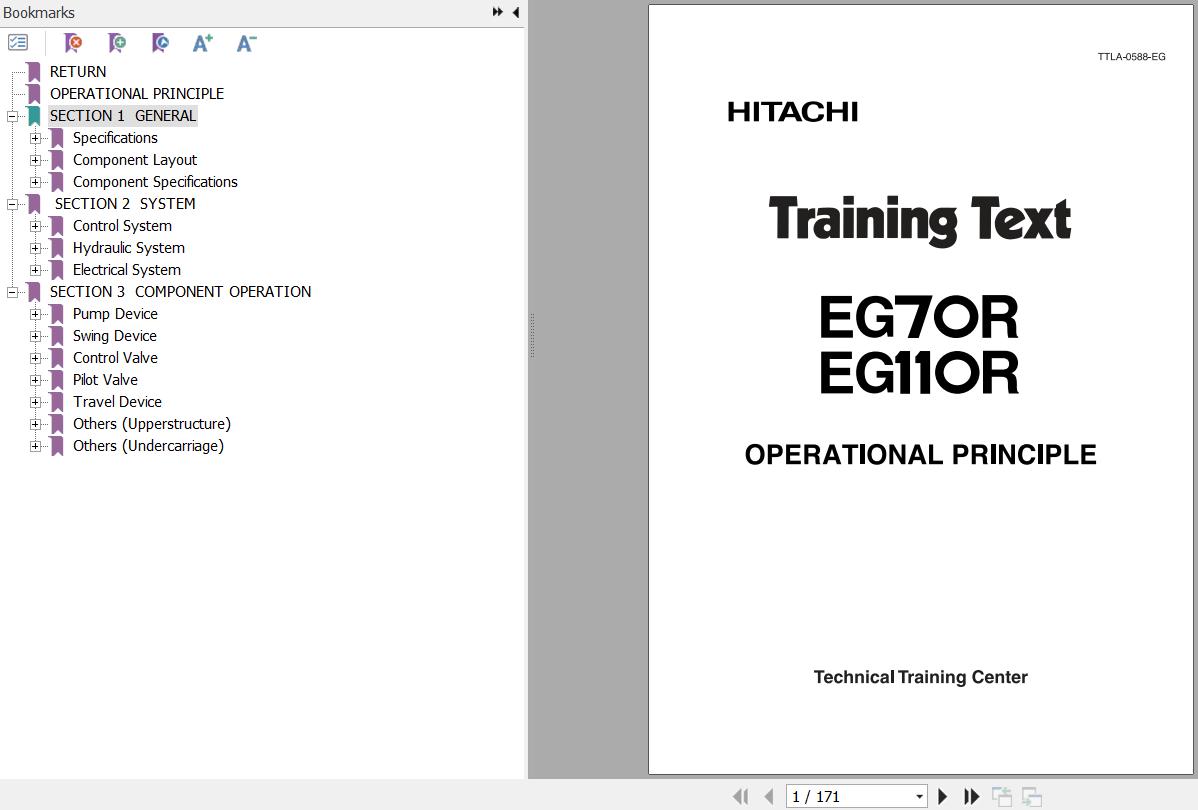Click the add new bookmark icon
The width and height of the screenshot is (1198, 810).
pyautogui.click(x=117, y=43)
